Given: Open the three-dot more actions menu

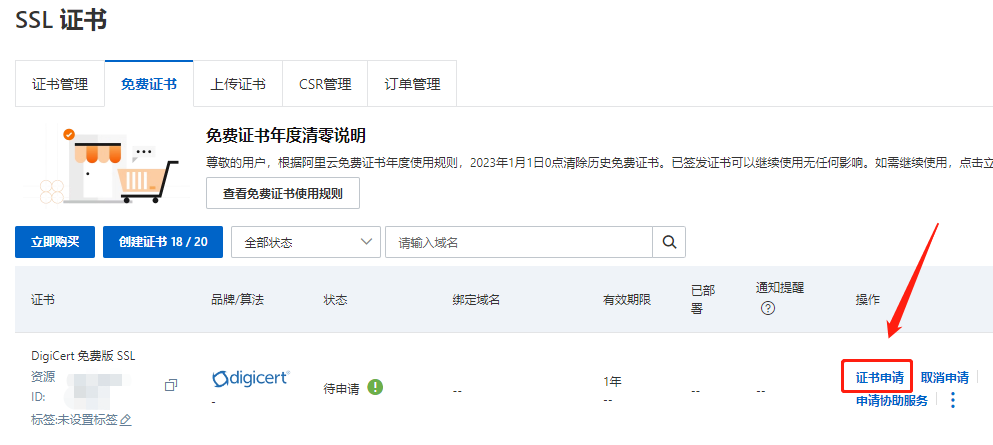Looking at the screenshot, I should [x=952, y=400].
